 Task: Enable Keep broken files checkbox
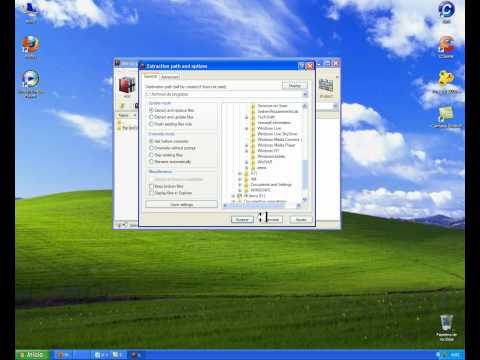151,186
